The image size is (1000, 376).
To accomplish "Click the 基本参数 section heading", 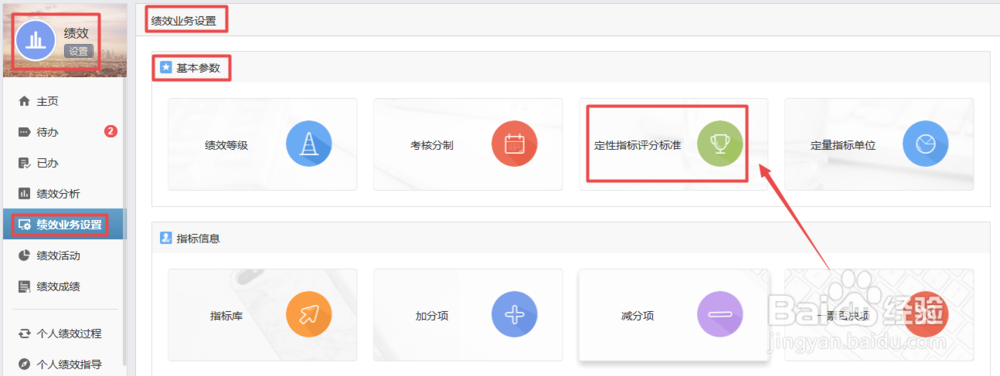I will 198,68.
